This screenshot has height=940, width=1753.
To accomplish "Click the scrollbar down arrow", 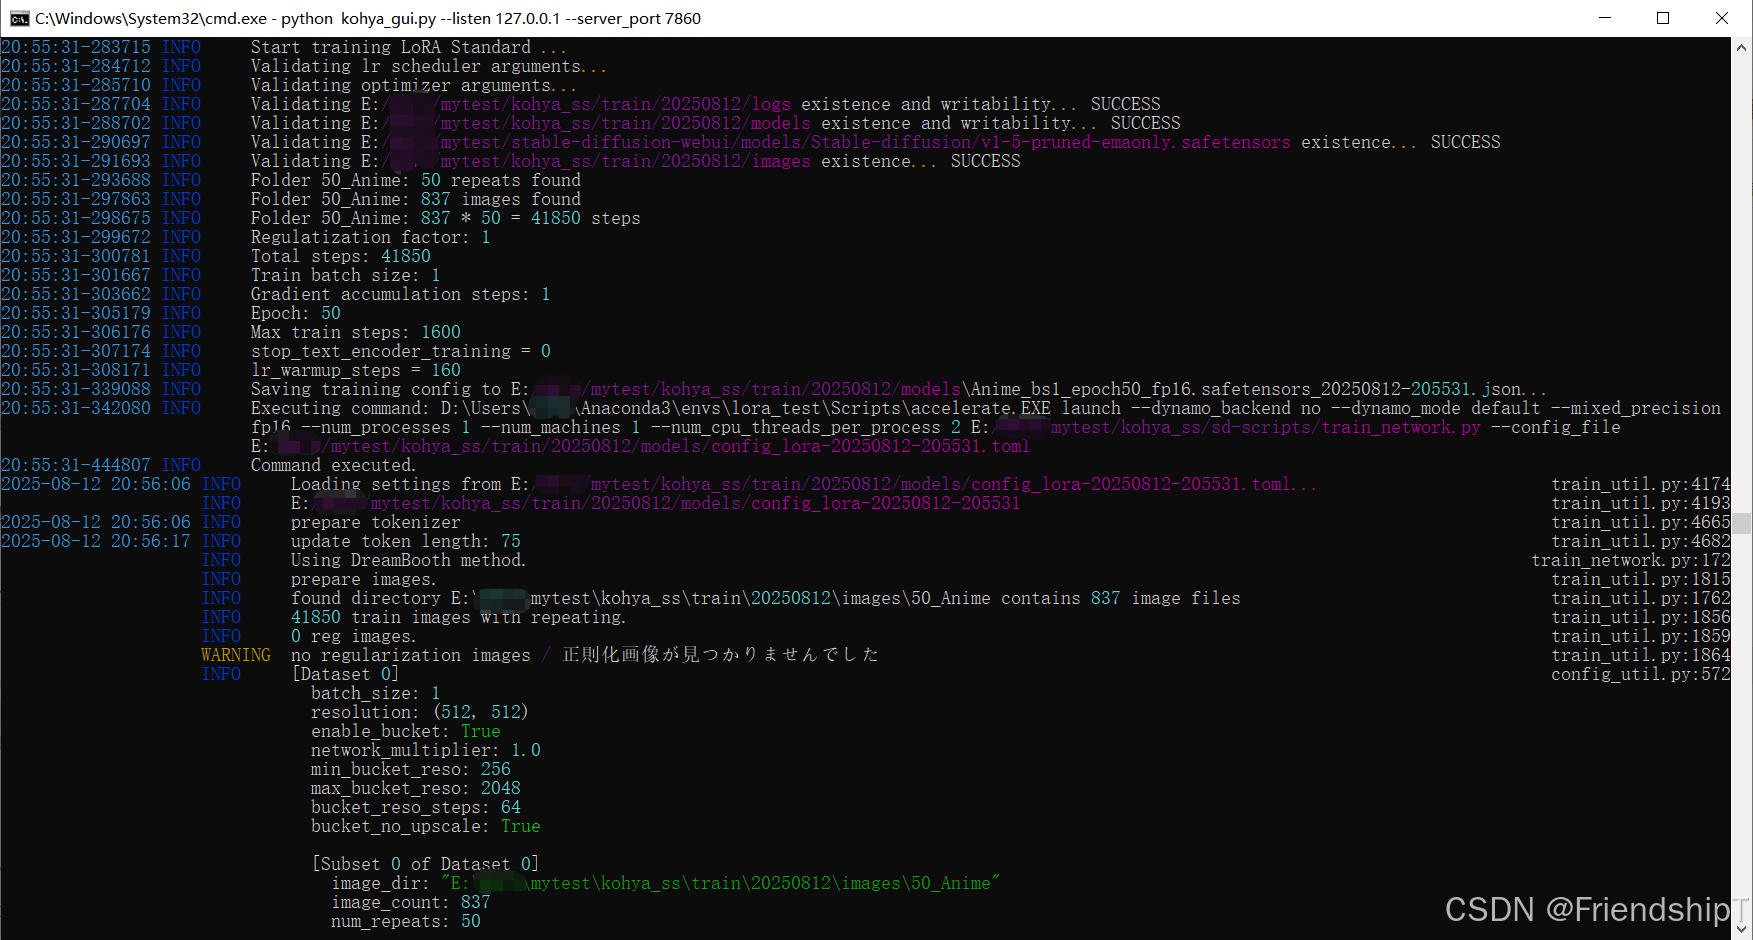I will [1741, 929].
